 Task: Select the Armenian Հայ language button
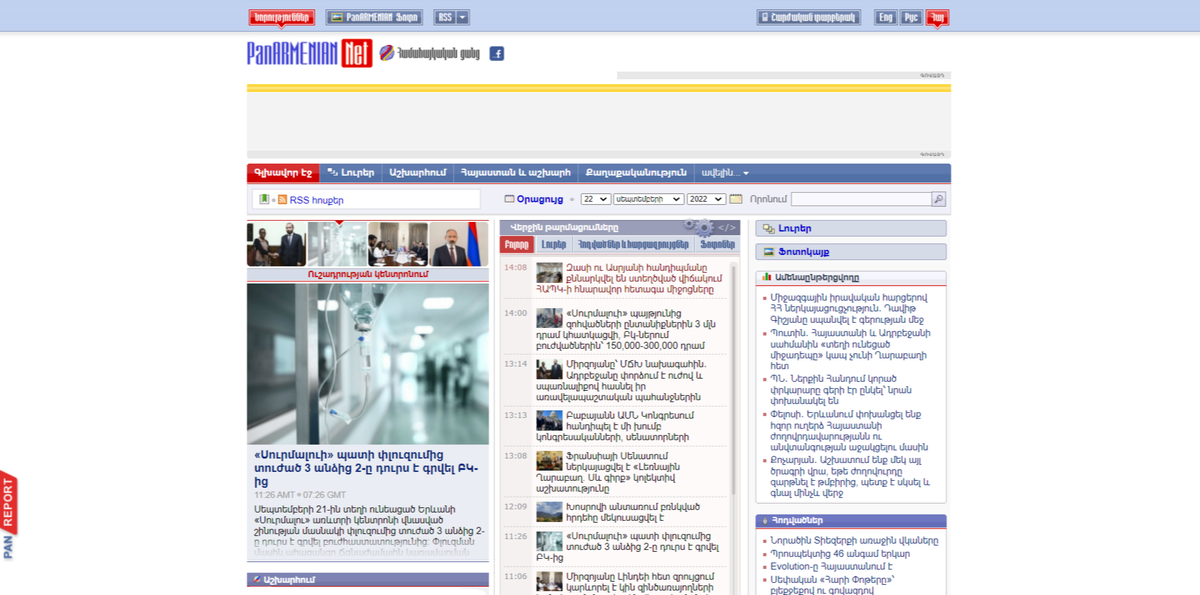pyautogui.click(x=937, y=17)
